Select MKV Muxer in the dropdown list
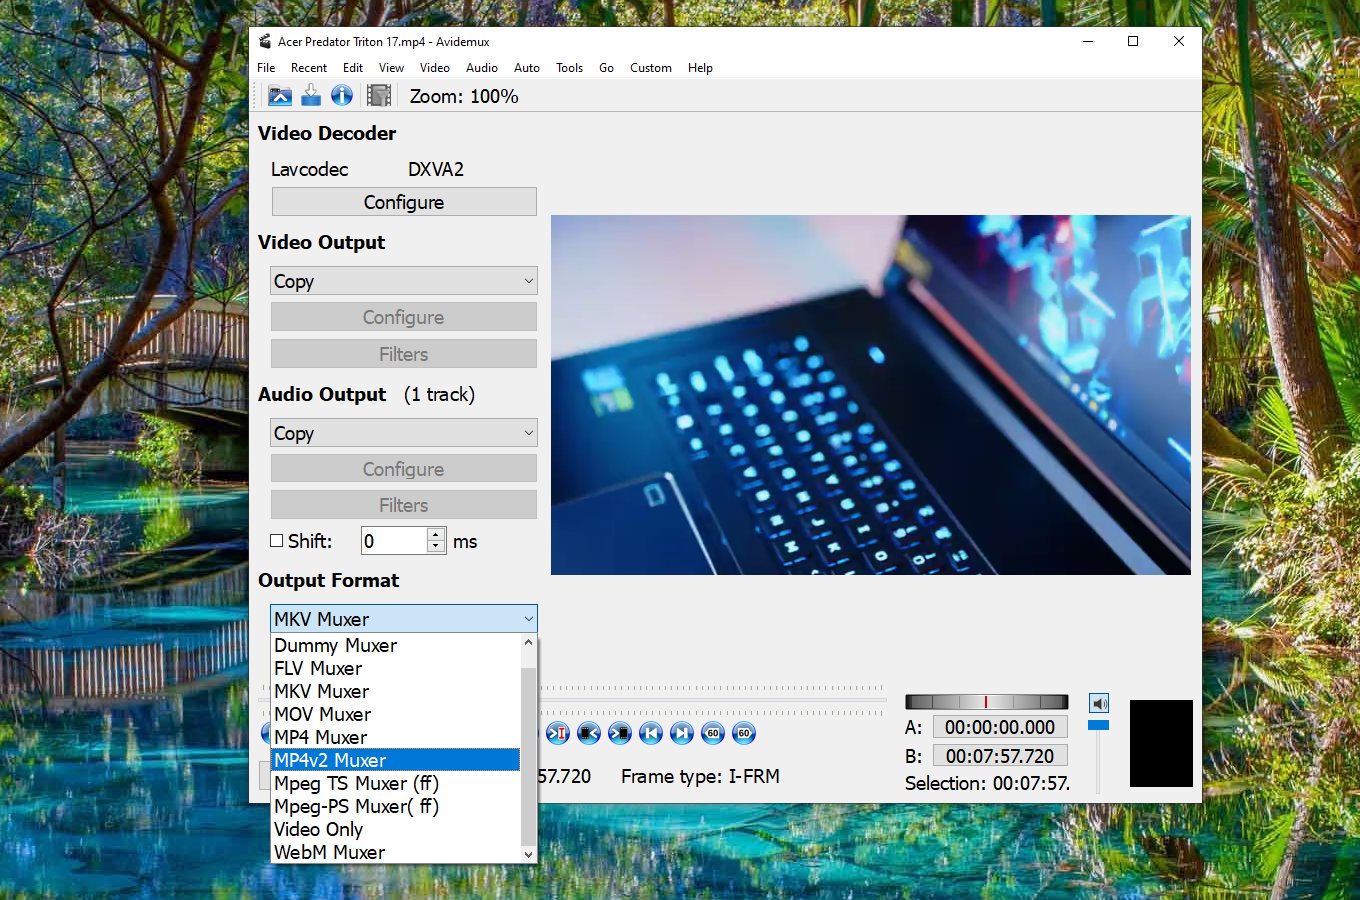1360x900 pixels. (396, 692)
